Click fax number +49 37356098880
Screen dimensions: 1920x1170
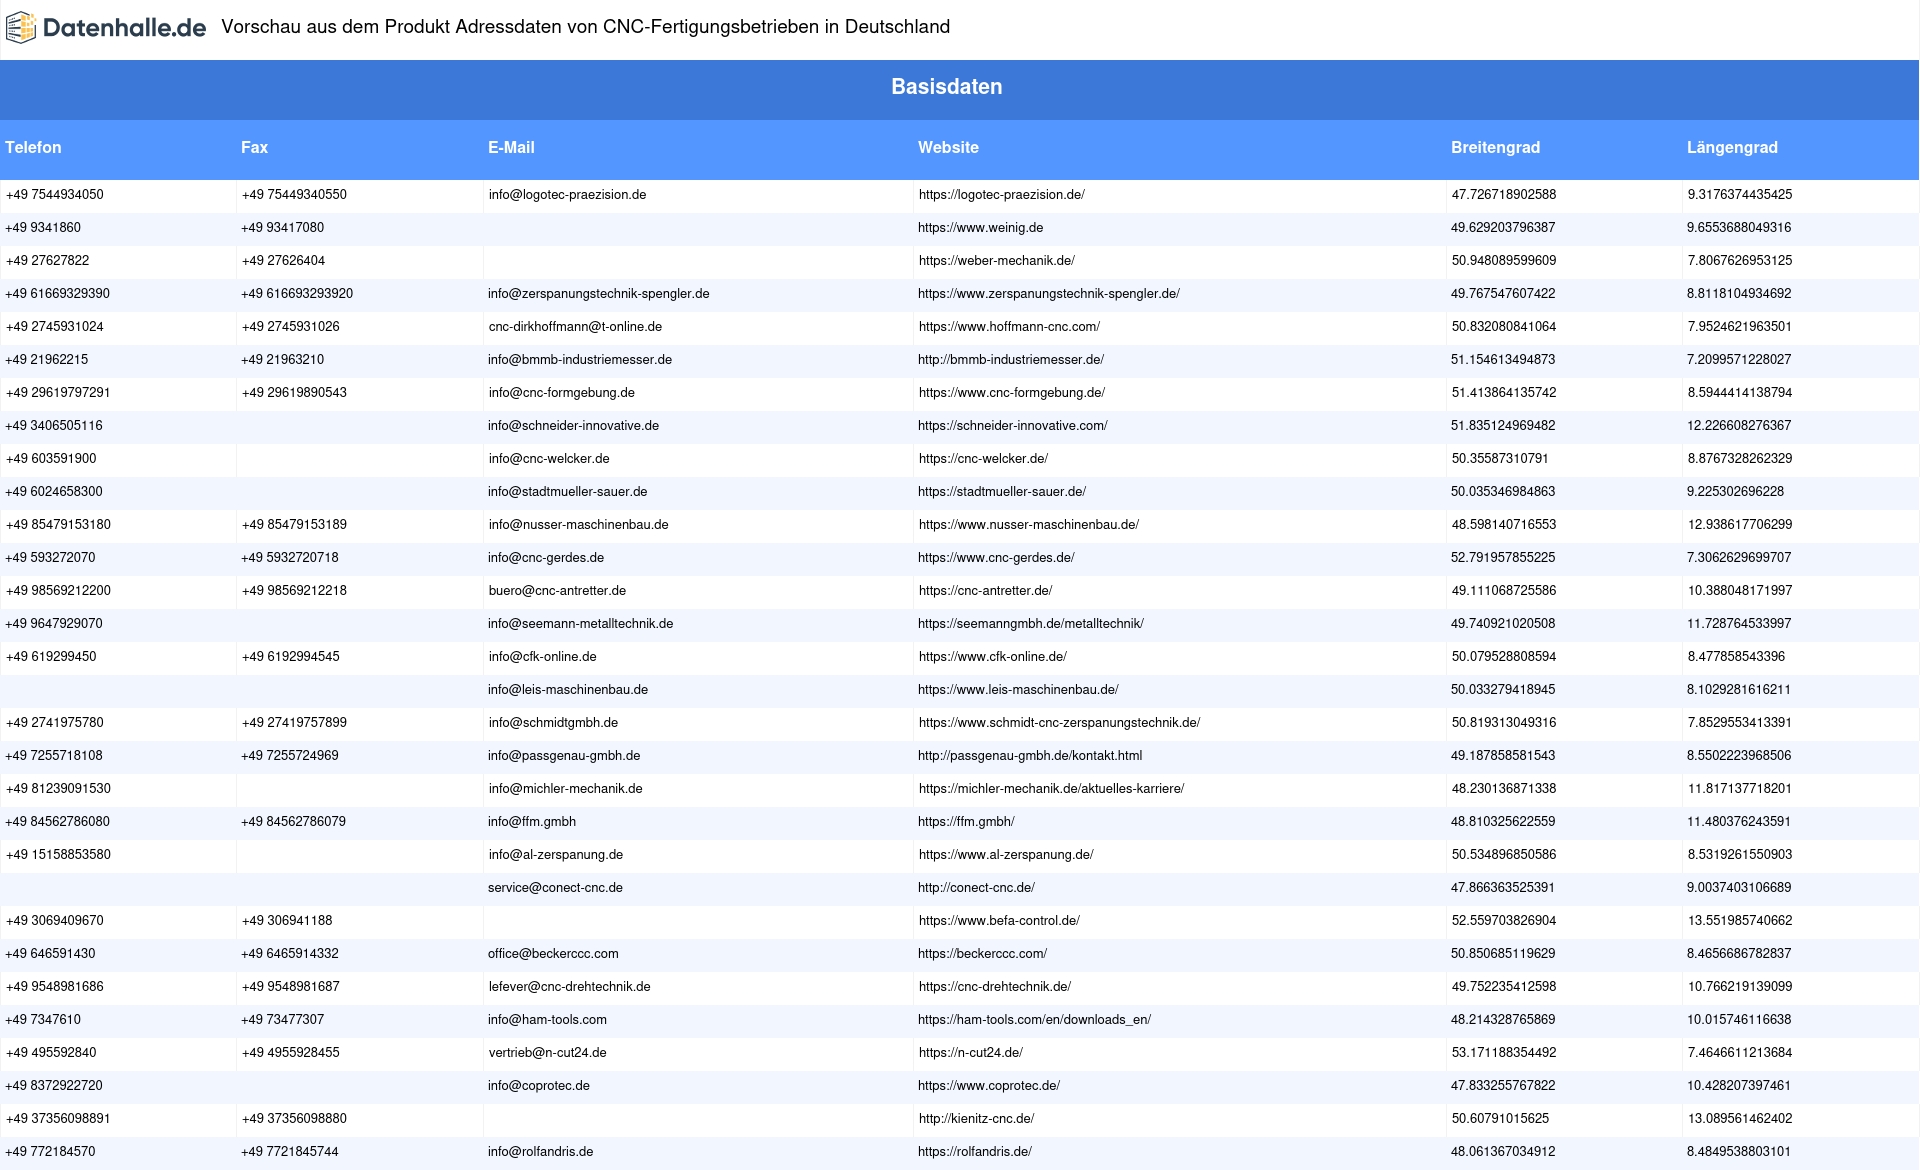[294, 1119]
